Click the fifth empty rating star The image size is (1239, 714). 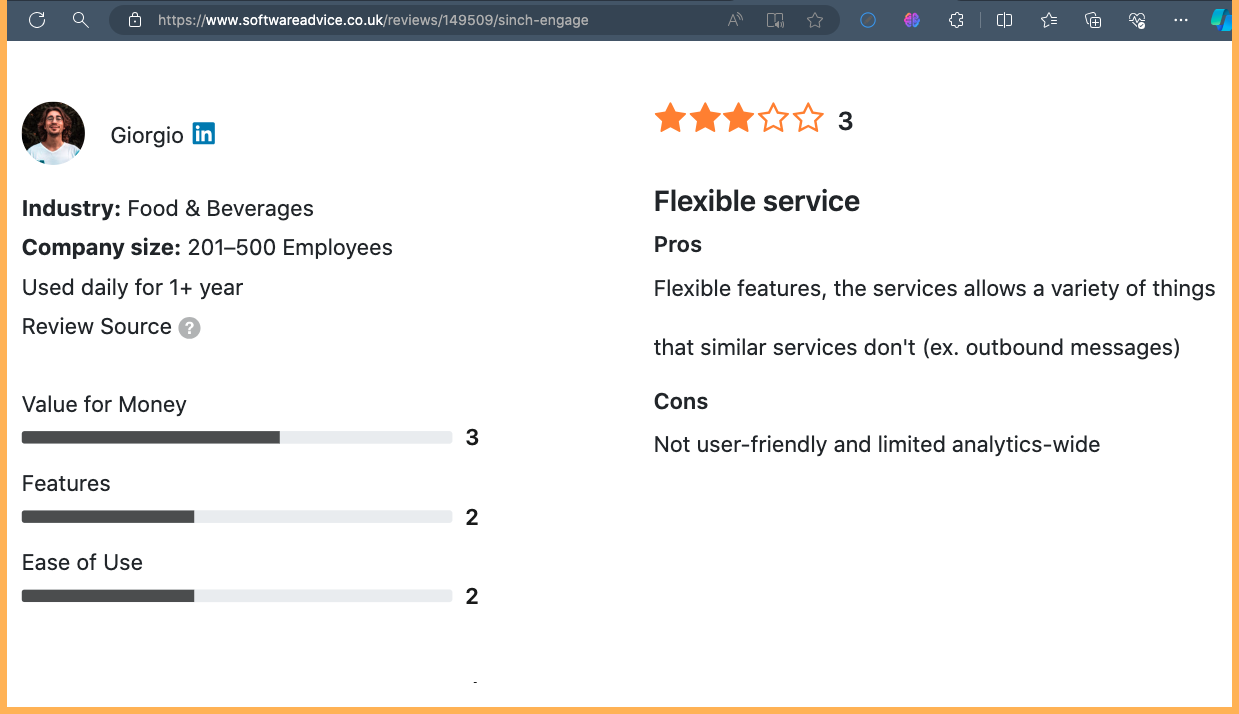(807, 119)
